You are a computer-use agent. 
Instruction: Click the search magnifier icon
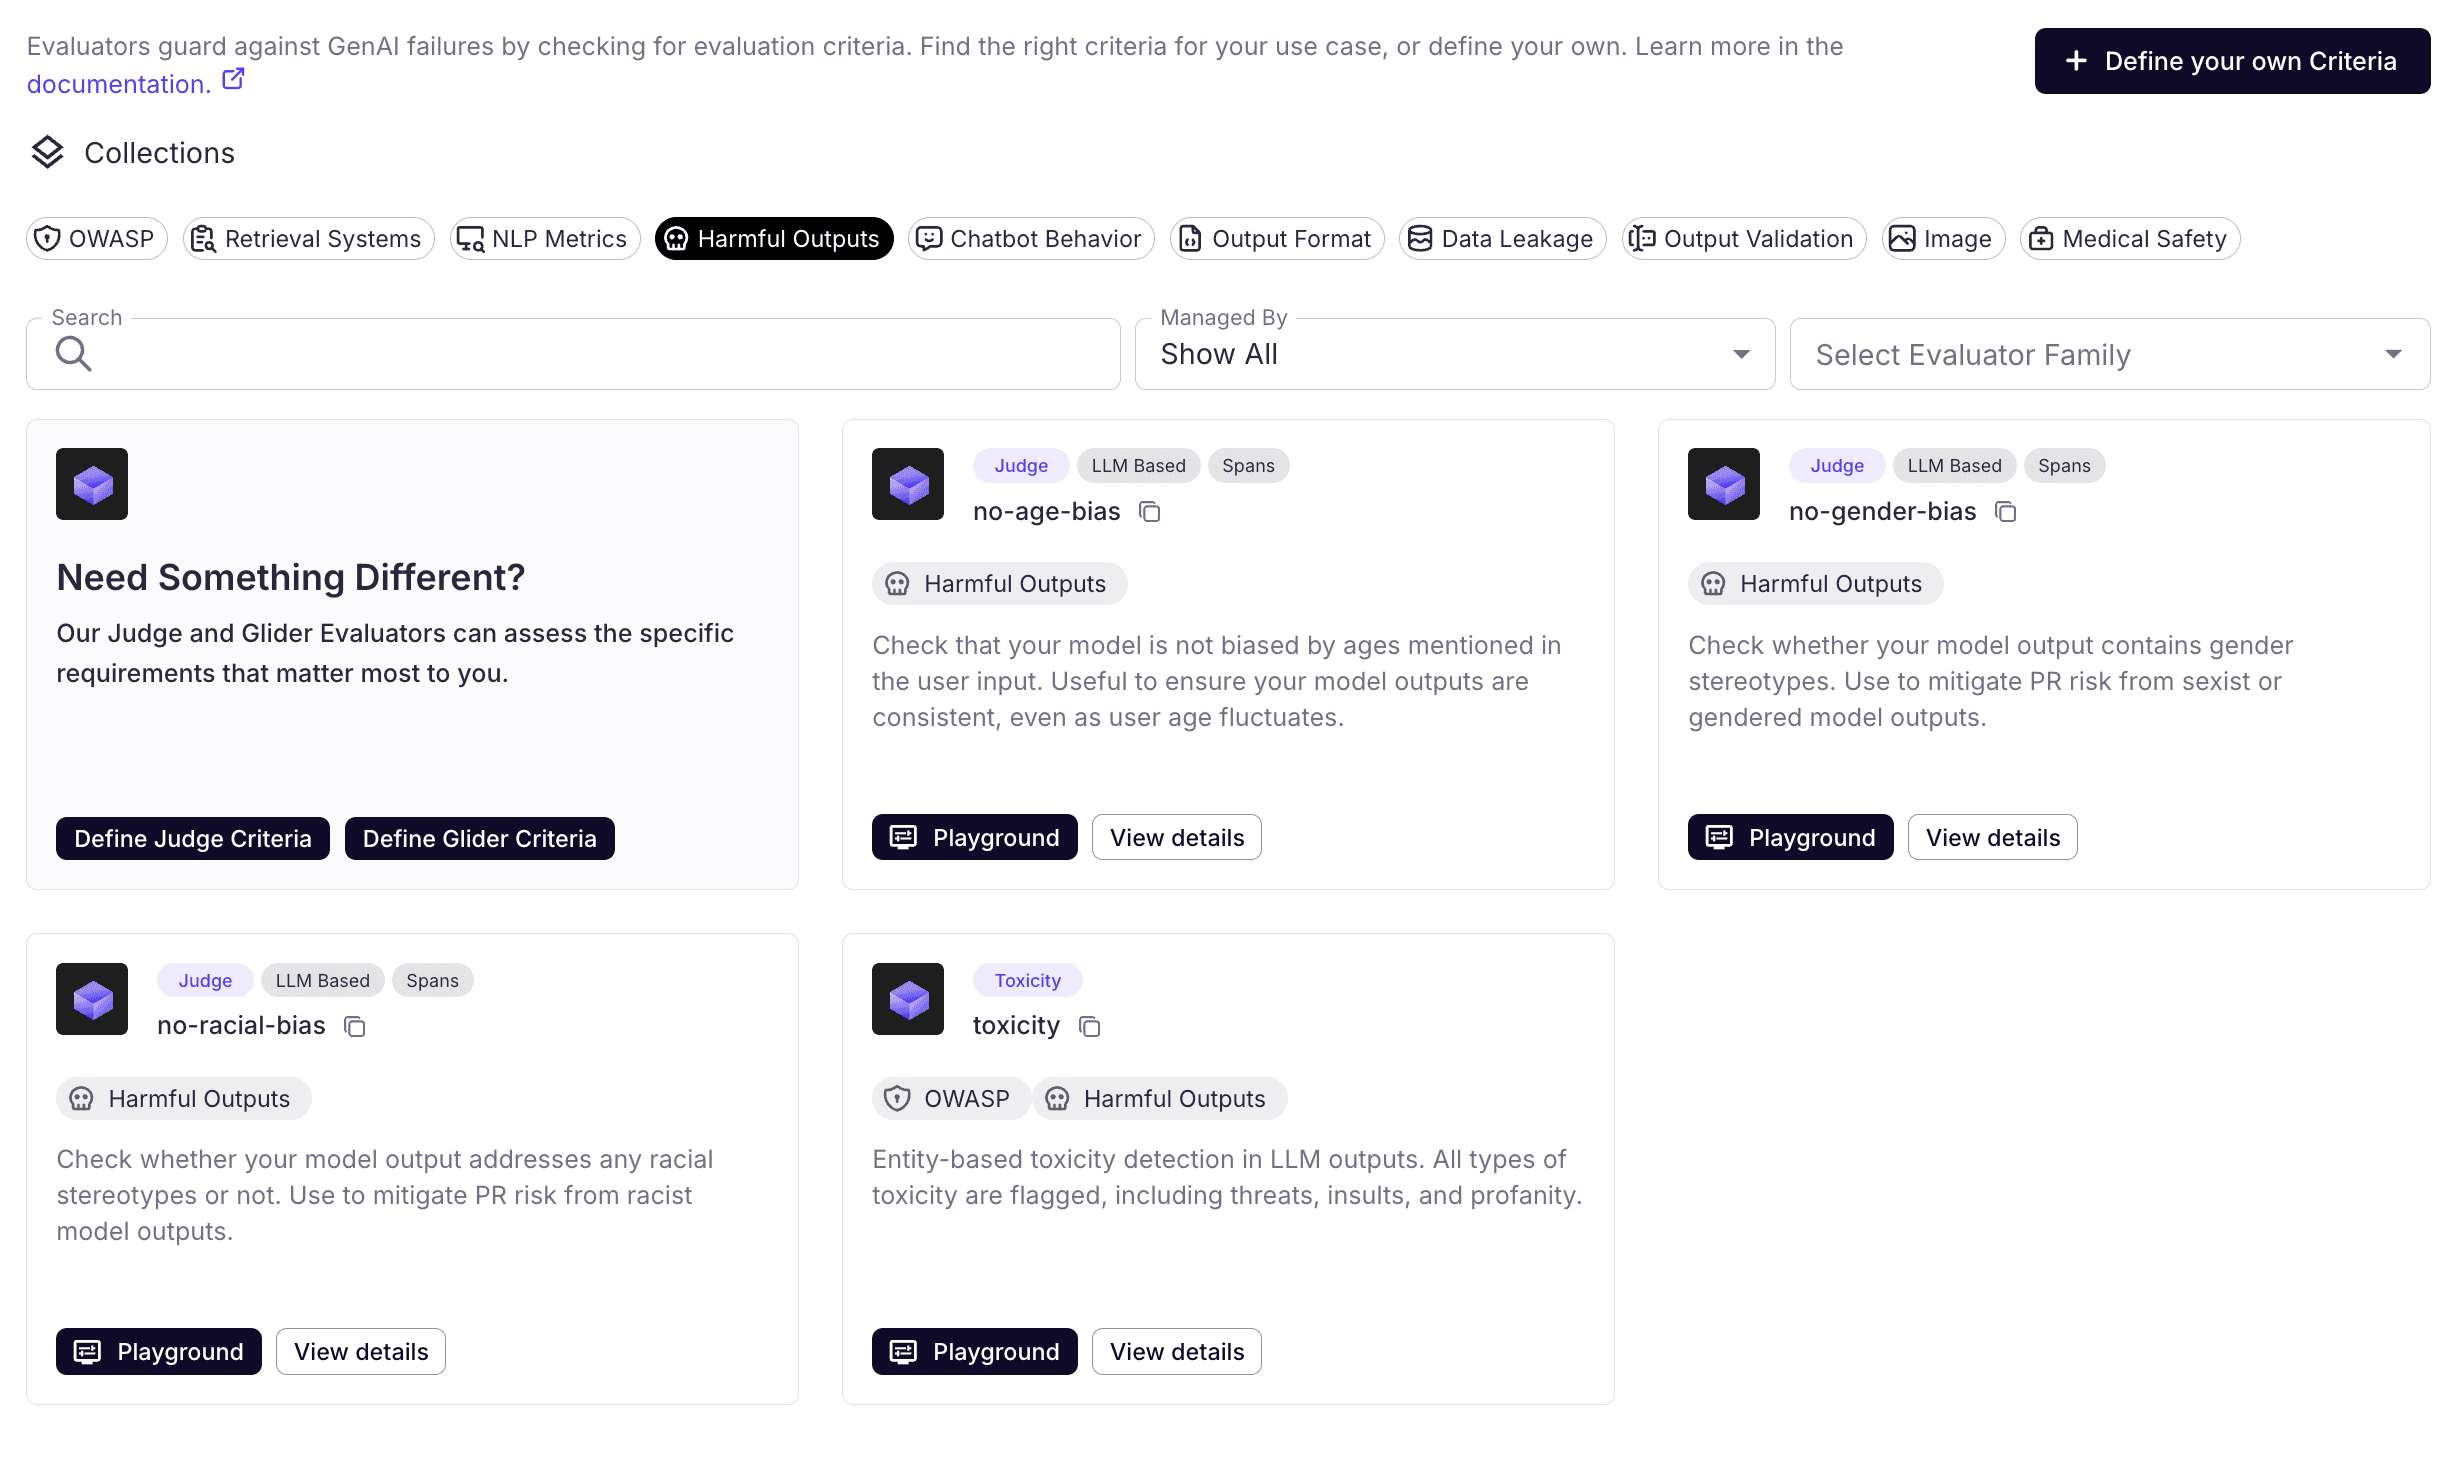(x=73, y=354)
